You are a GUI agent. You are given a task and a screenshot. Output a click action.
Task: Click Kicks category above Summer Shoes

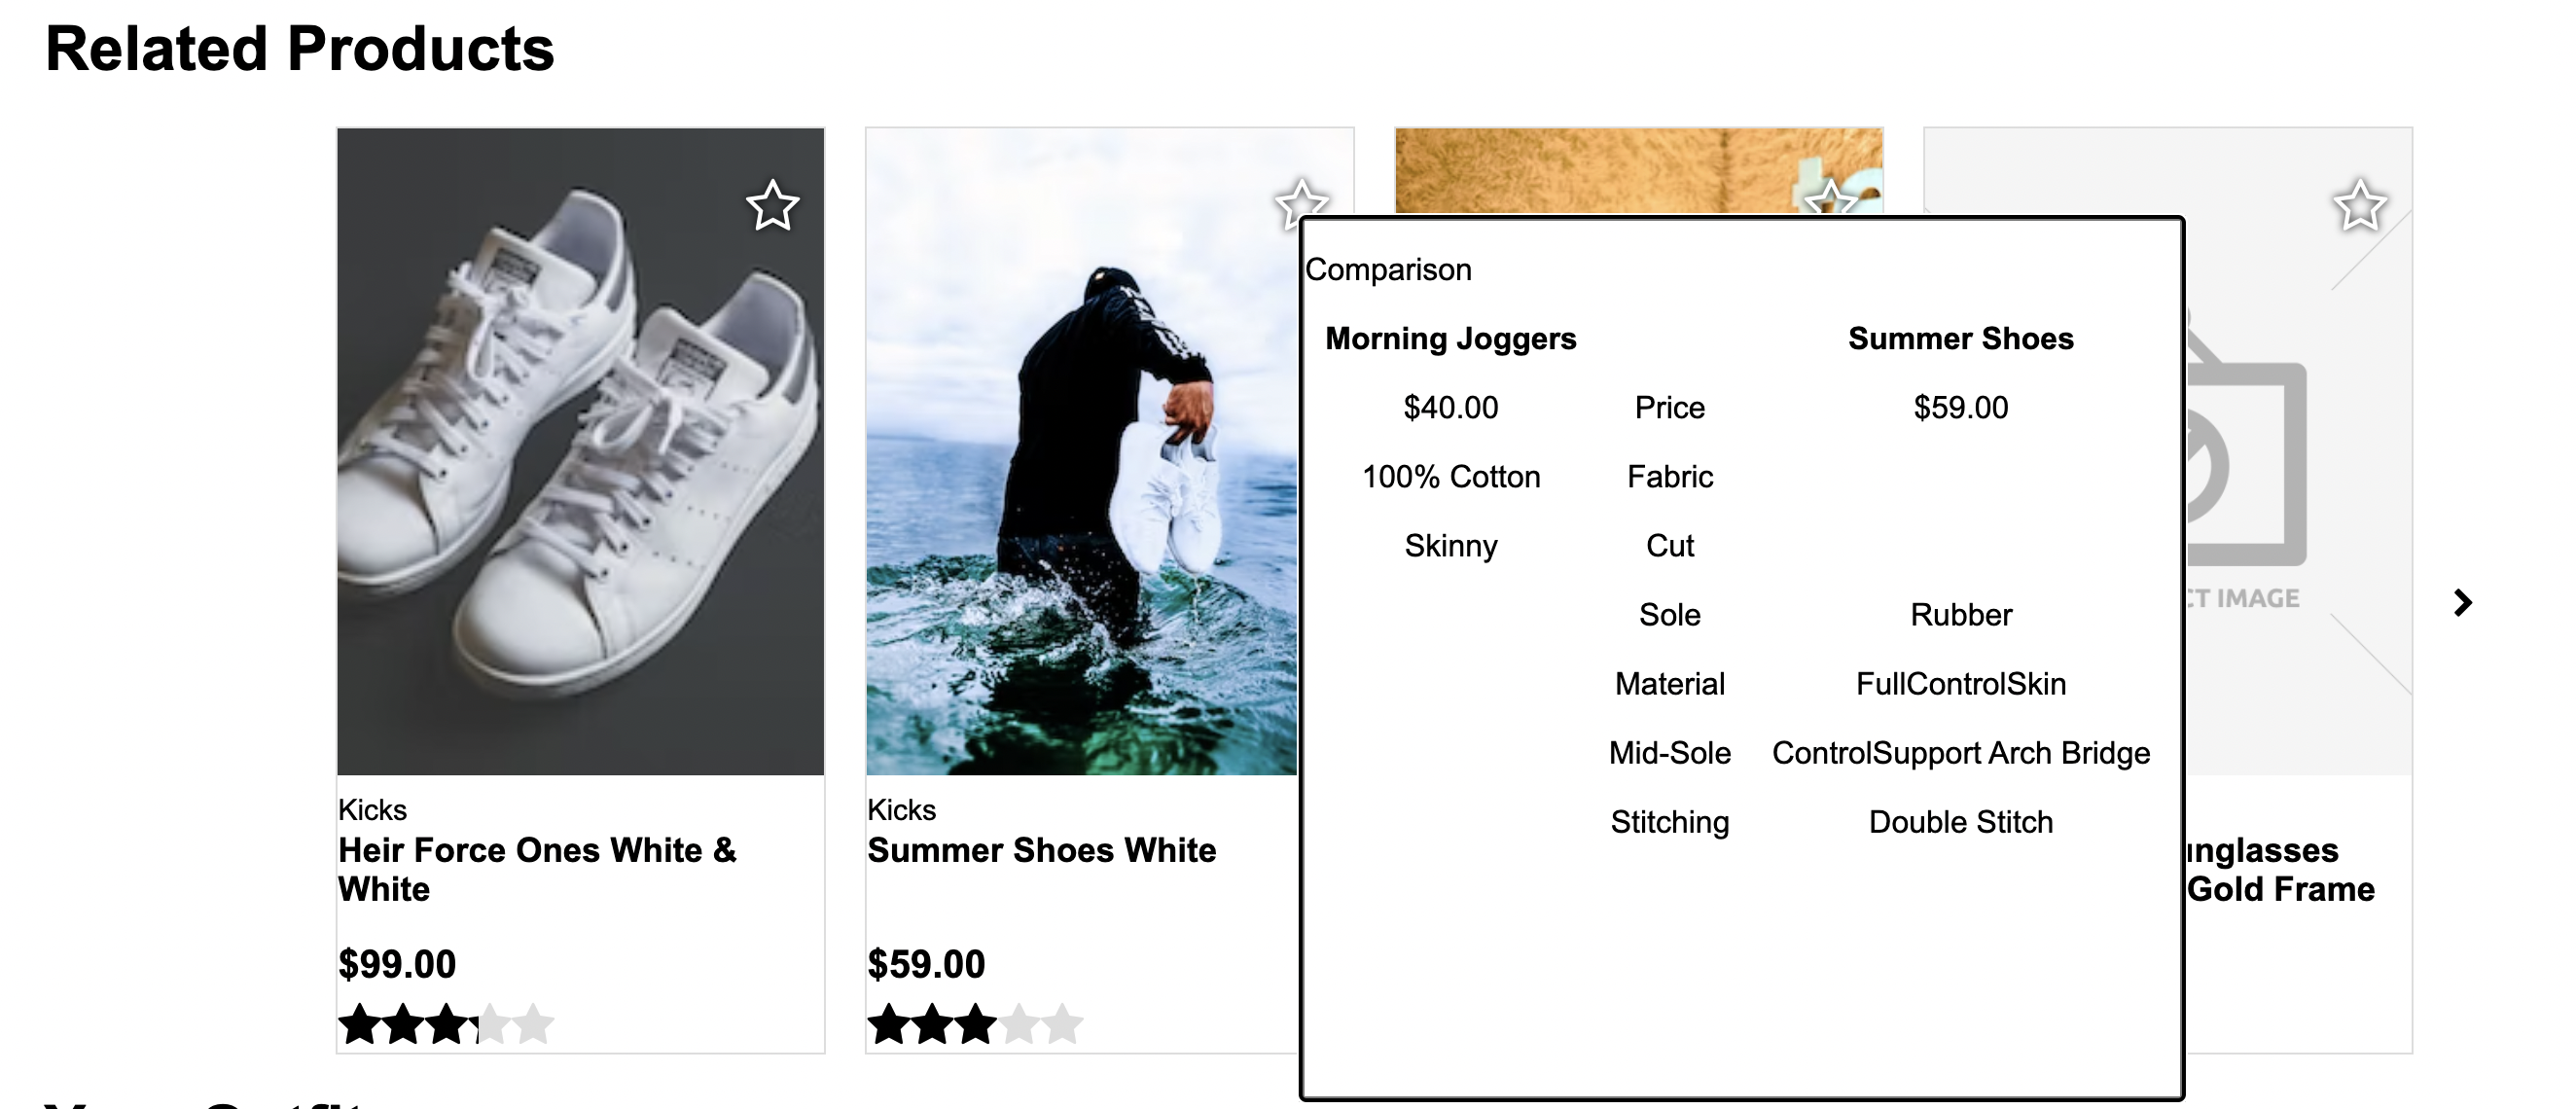click(902, 809)
